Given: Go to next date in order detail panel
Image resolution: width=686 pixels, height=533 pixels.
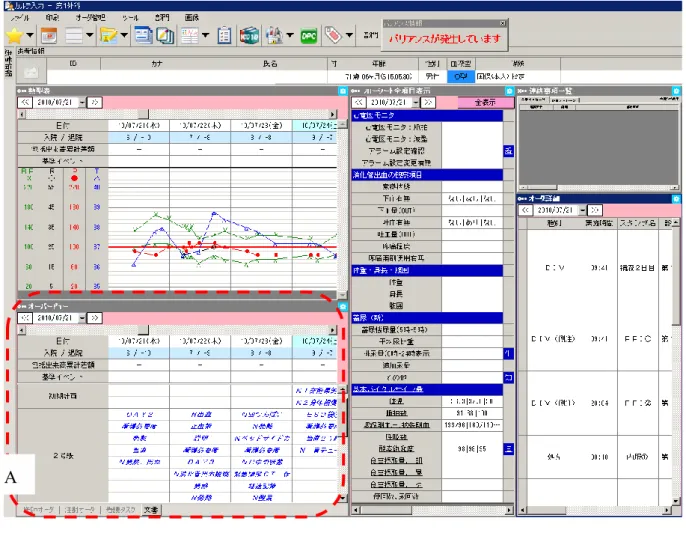Looking at the screenshot, I should [595, 210].
